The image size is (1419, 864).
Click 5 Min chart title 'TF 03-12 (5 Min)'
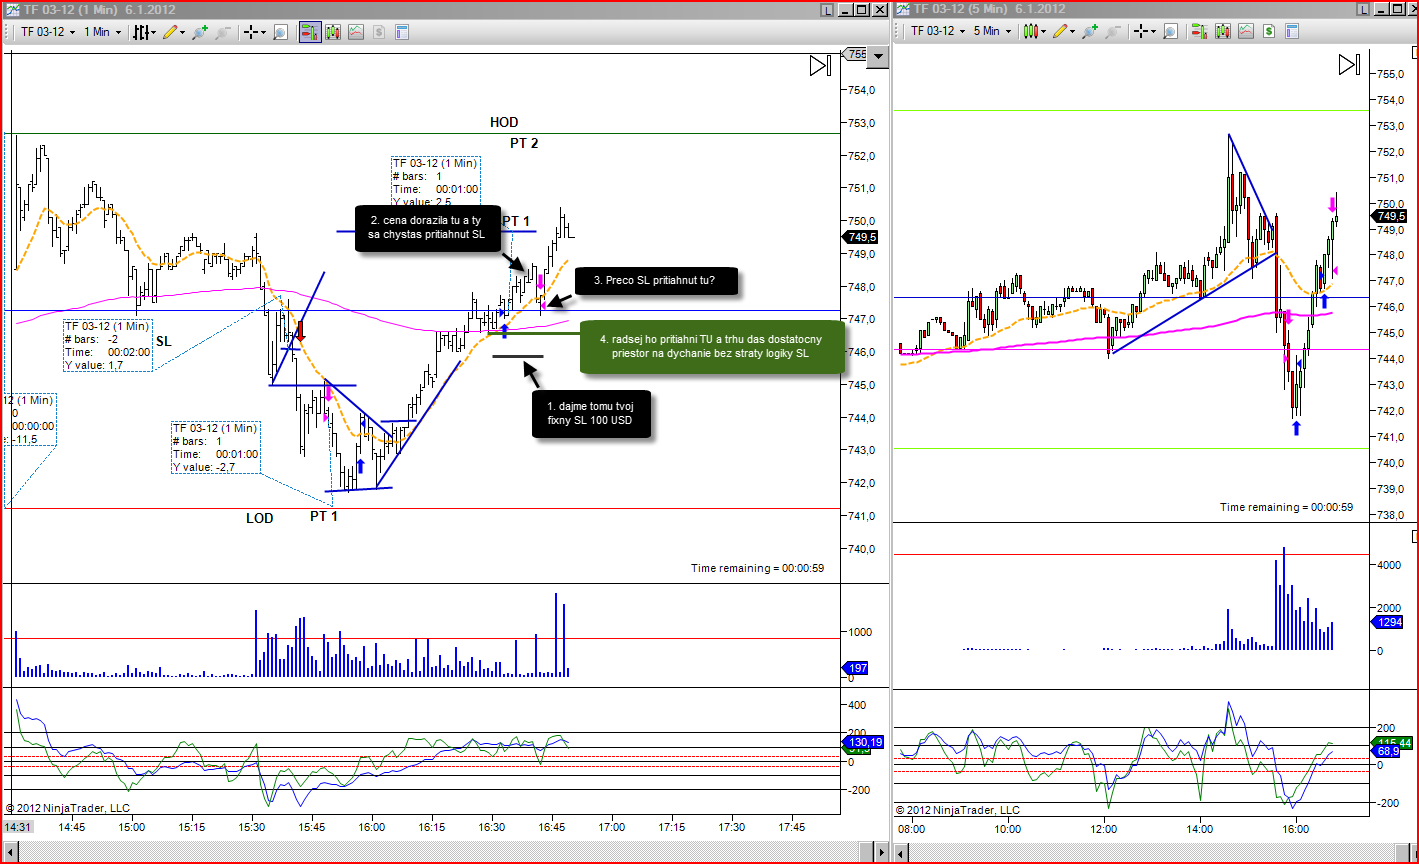tap(960, 9)
